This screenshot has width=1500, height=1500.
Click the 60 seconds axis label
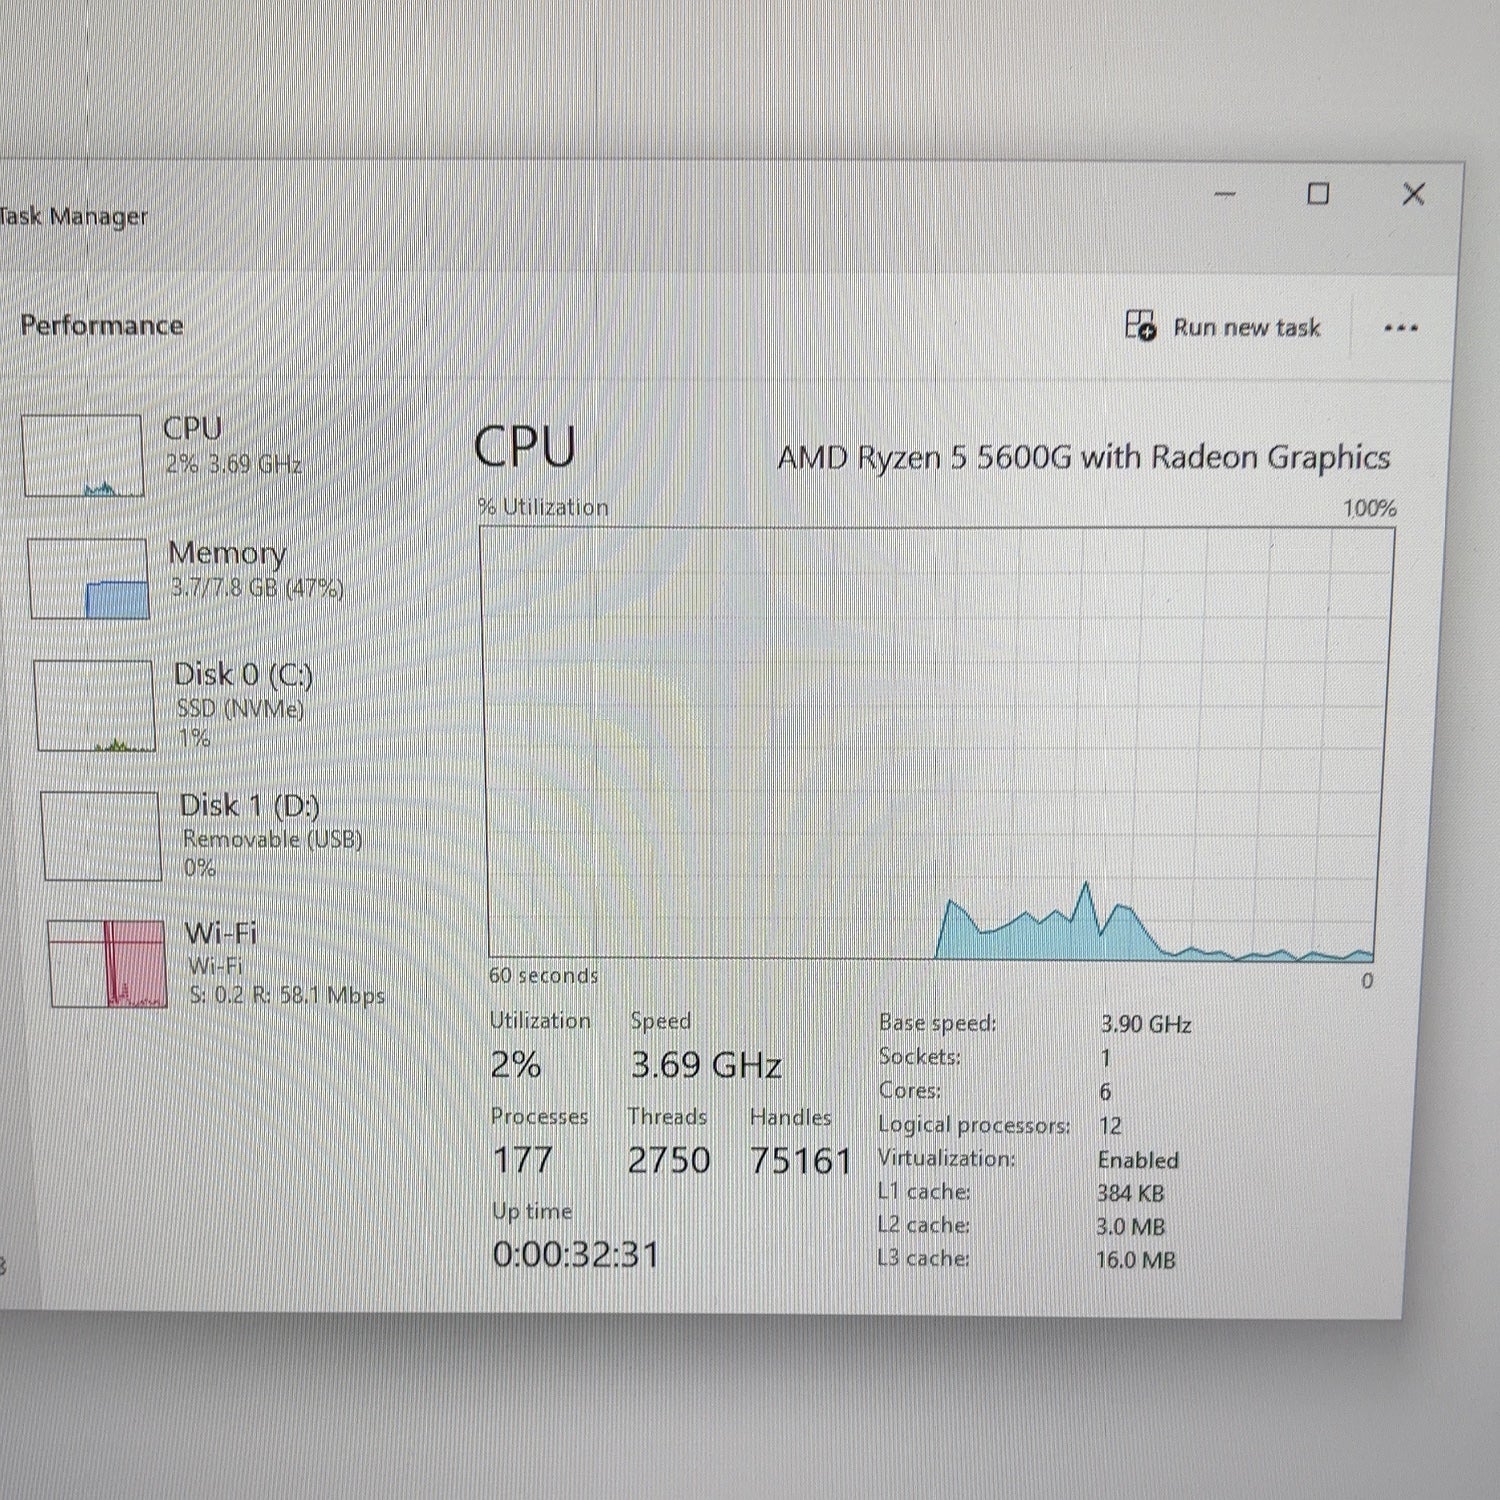tap(543, 975)
